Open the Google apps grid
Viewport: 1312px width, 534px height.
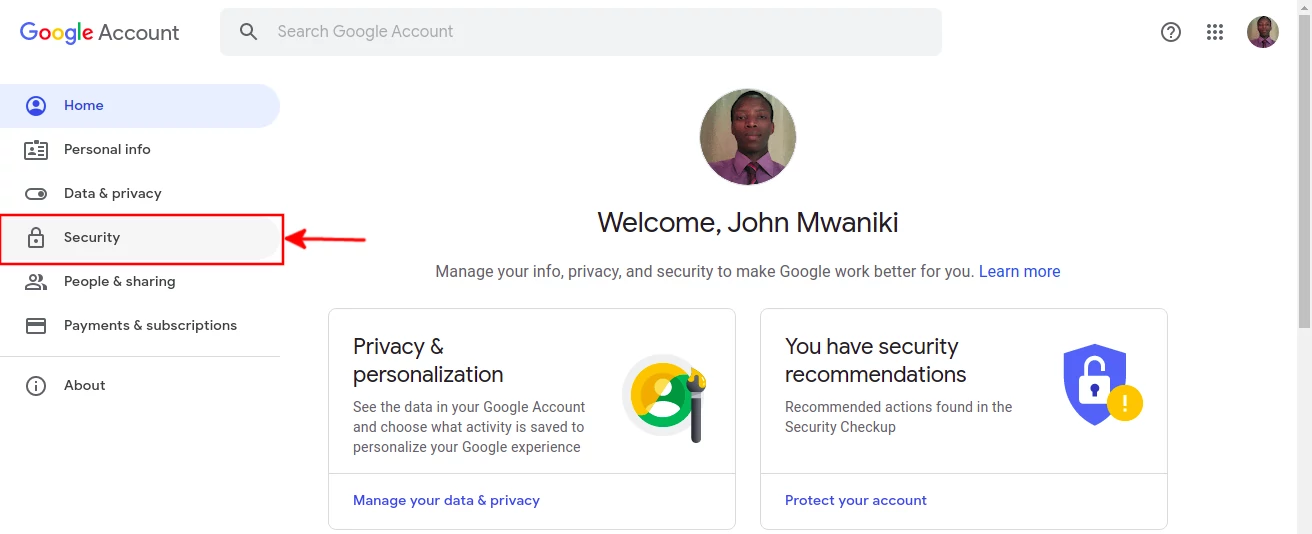(x=1215, y=32)
